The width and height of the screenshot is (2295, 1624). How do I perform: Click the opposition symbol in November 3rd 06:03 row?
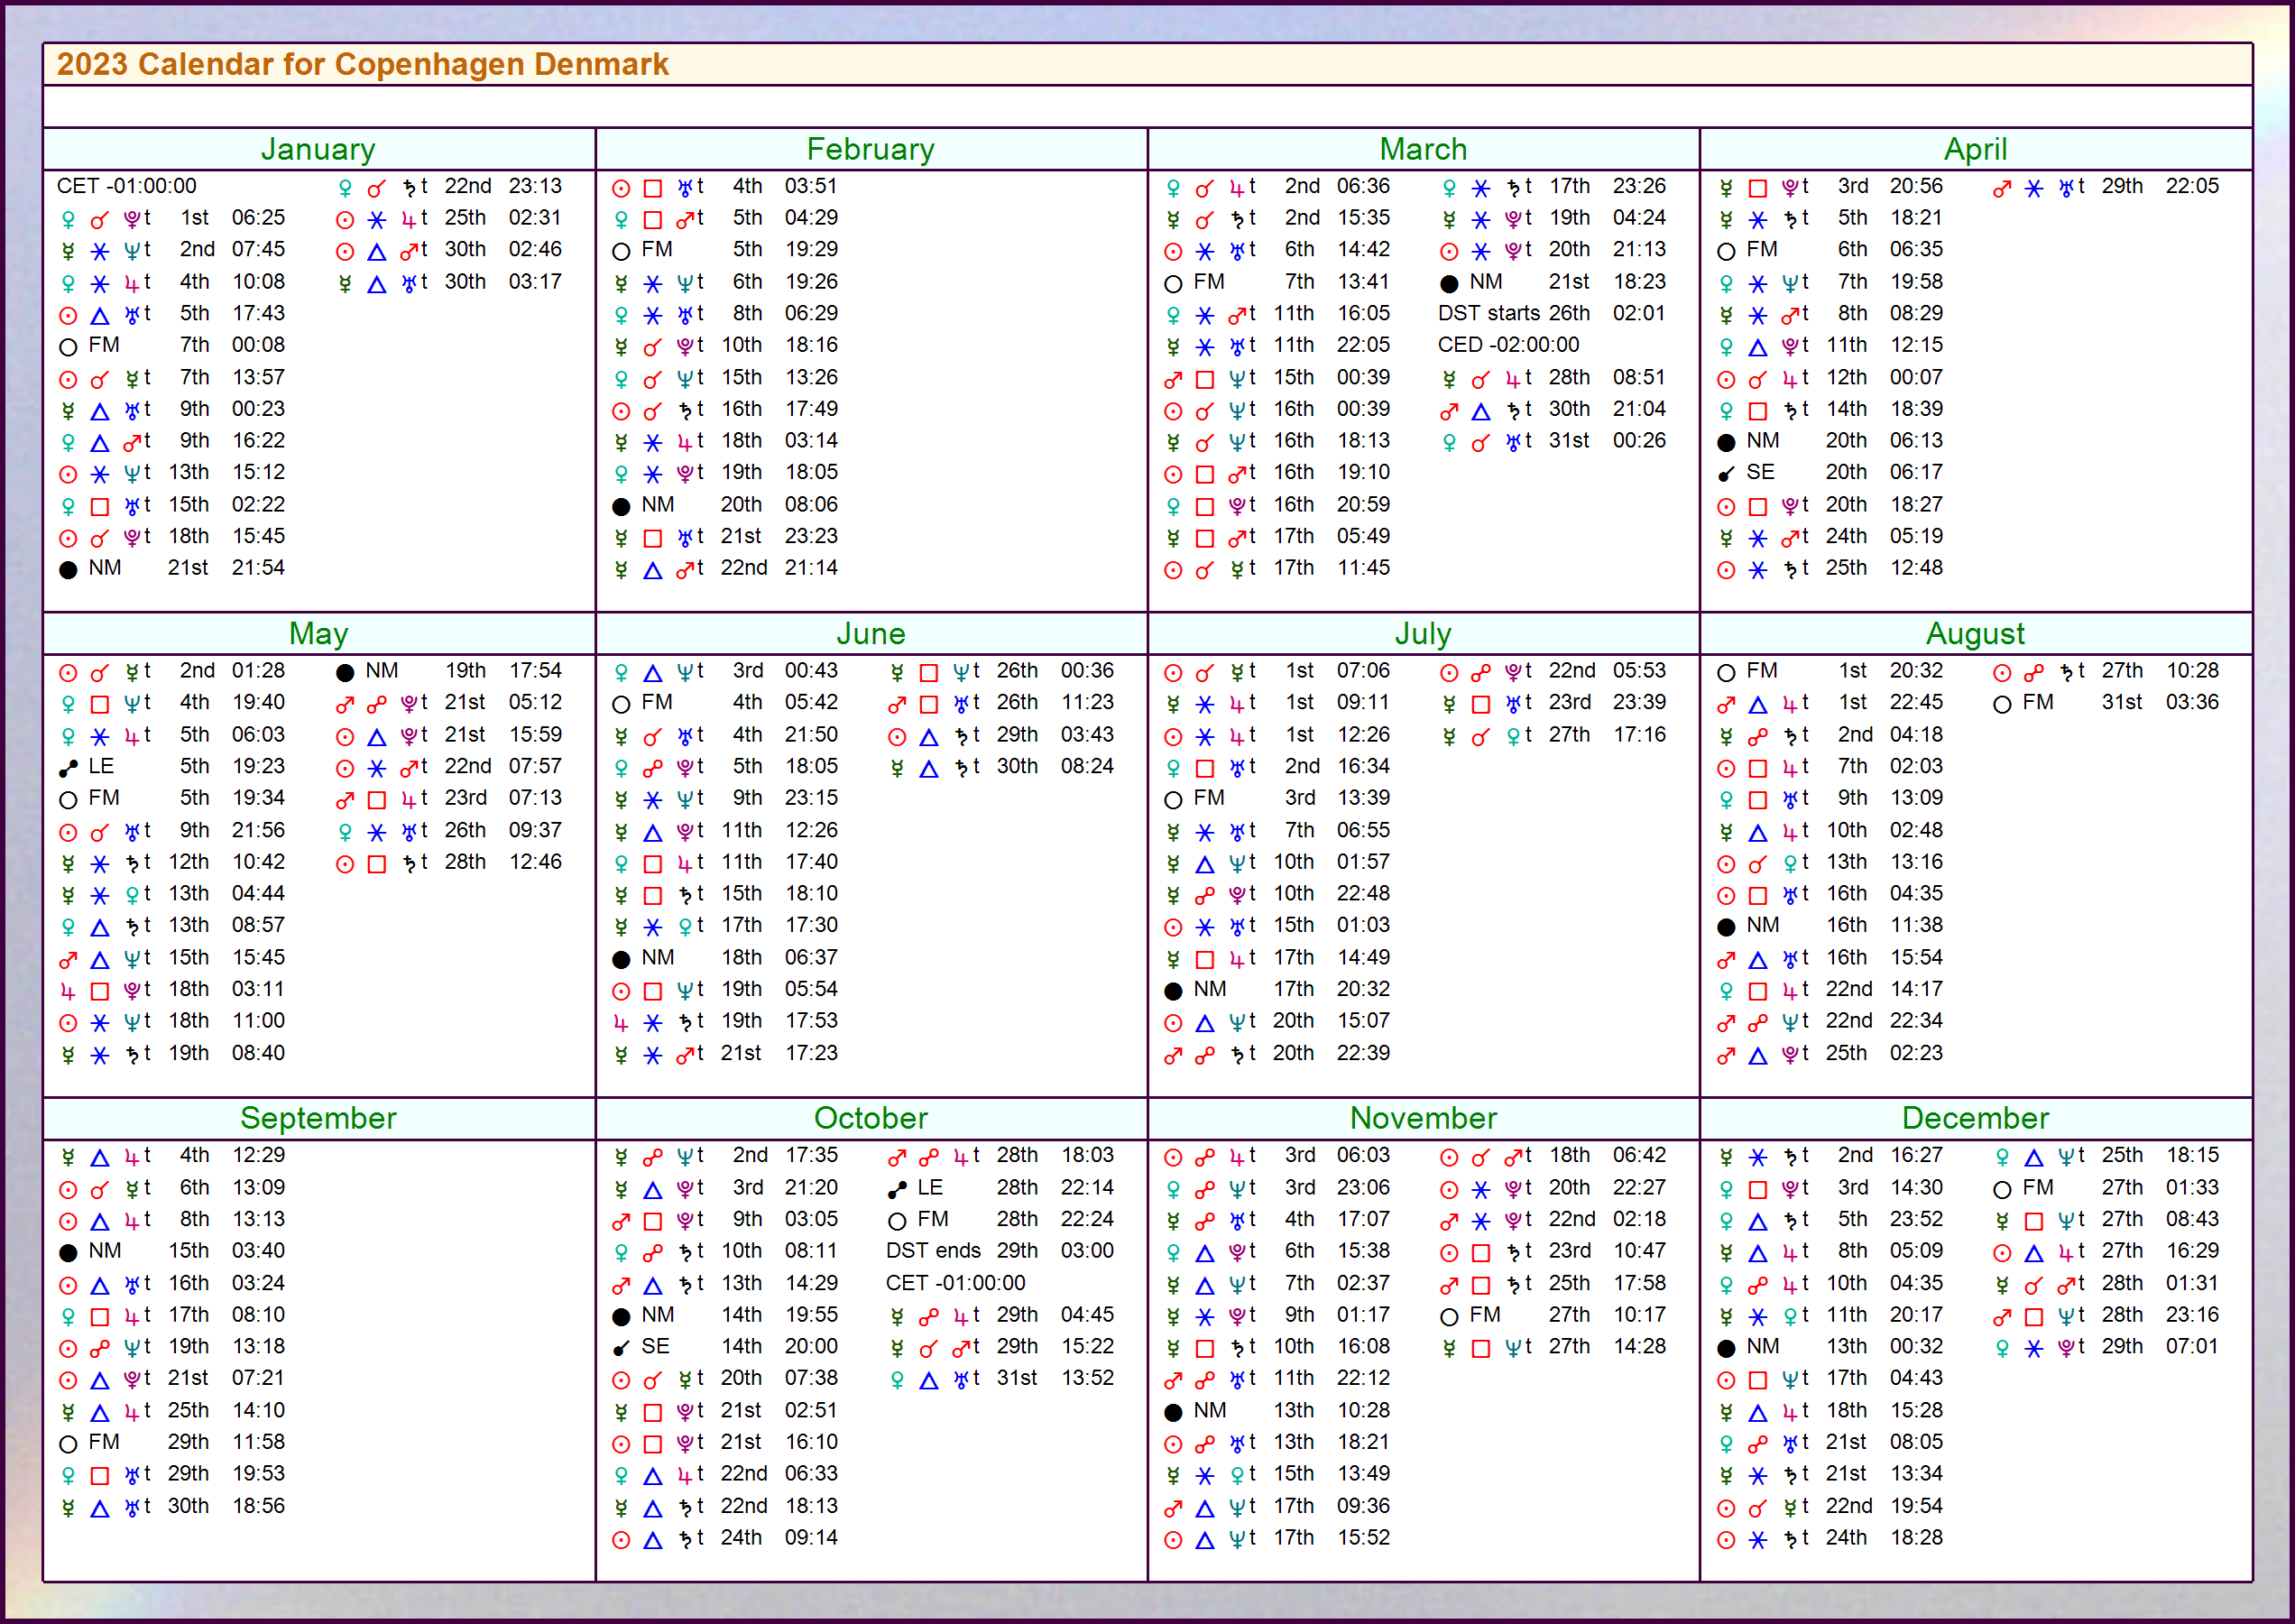click(x=1205, y=1157)
